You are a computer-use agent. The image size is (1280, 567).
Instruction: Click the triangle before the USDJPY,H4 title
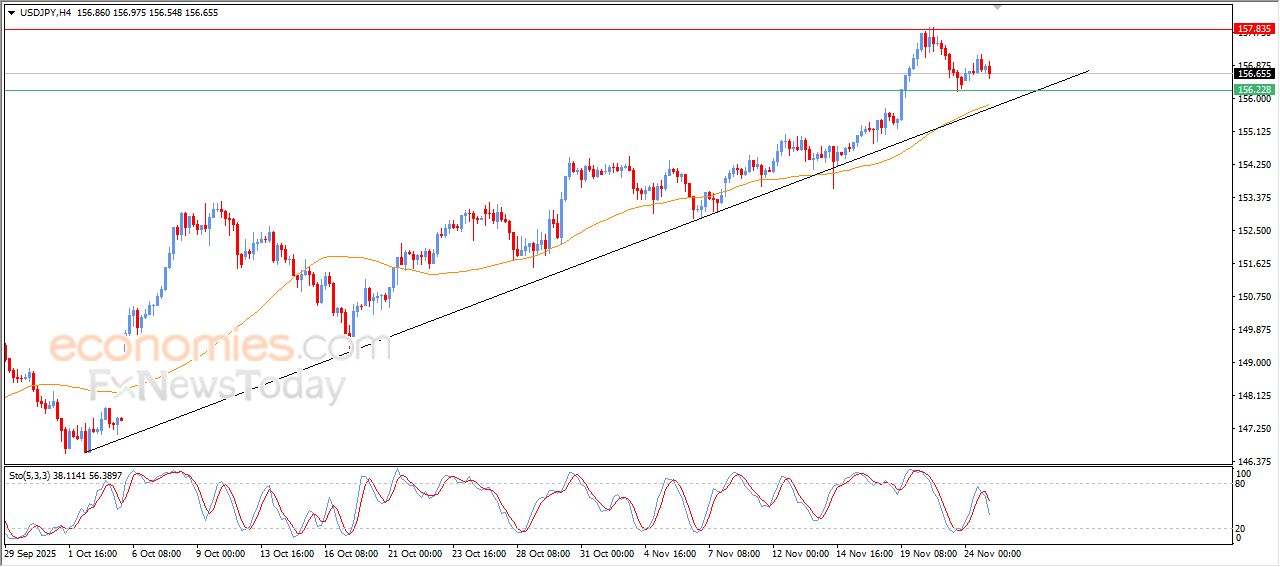point(11,13)
